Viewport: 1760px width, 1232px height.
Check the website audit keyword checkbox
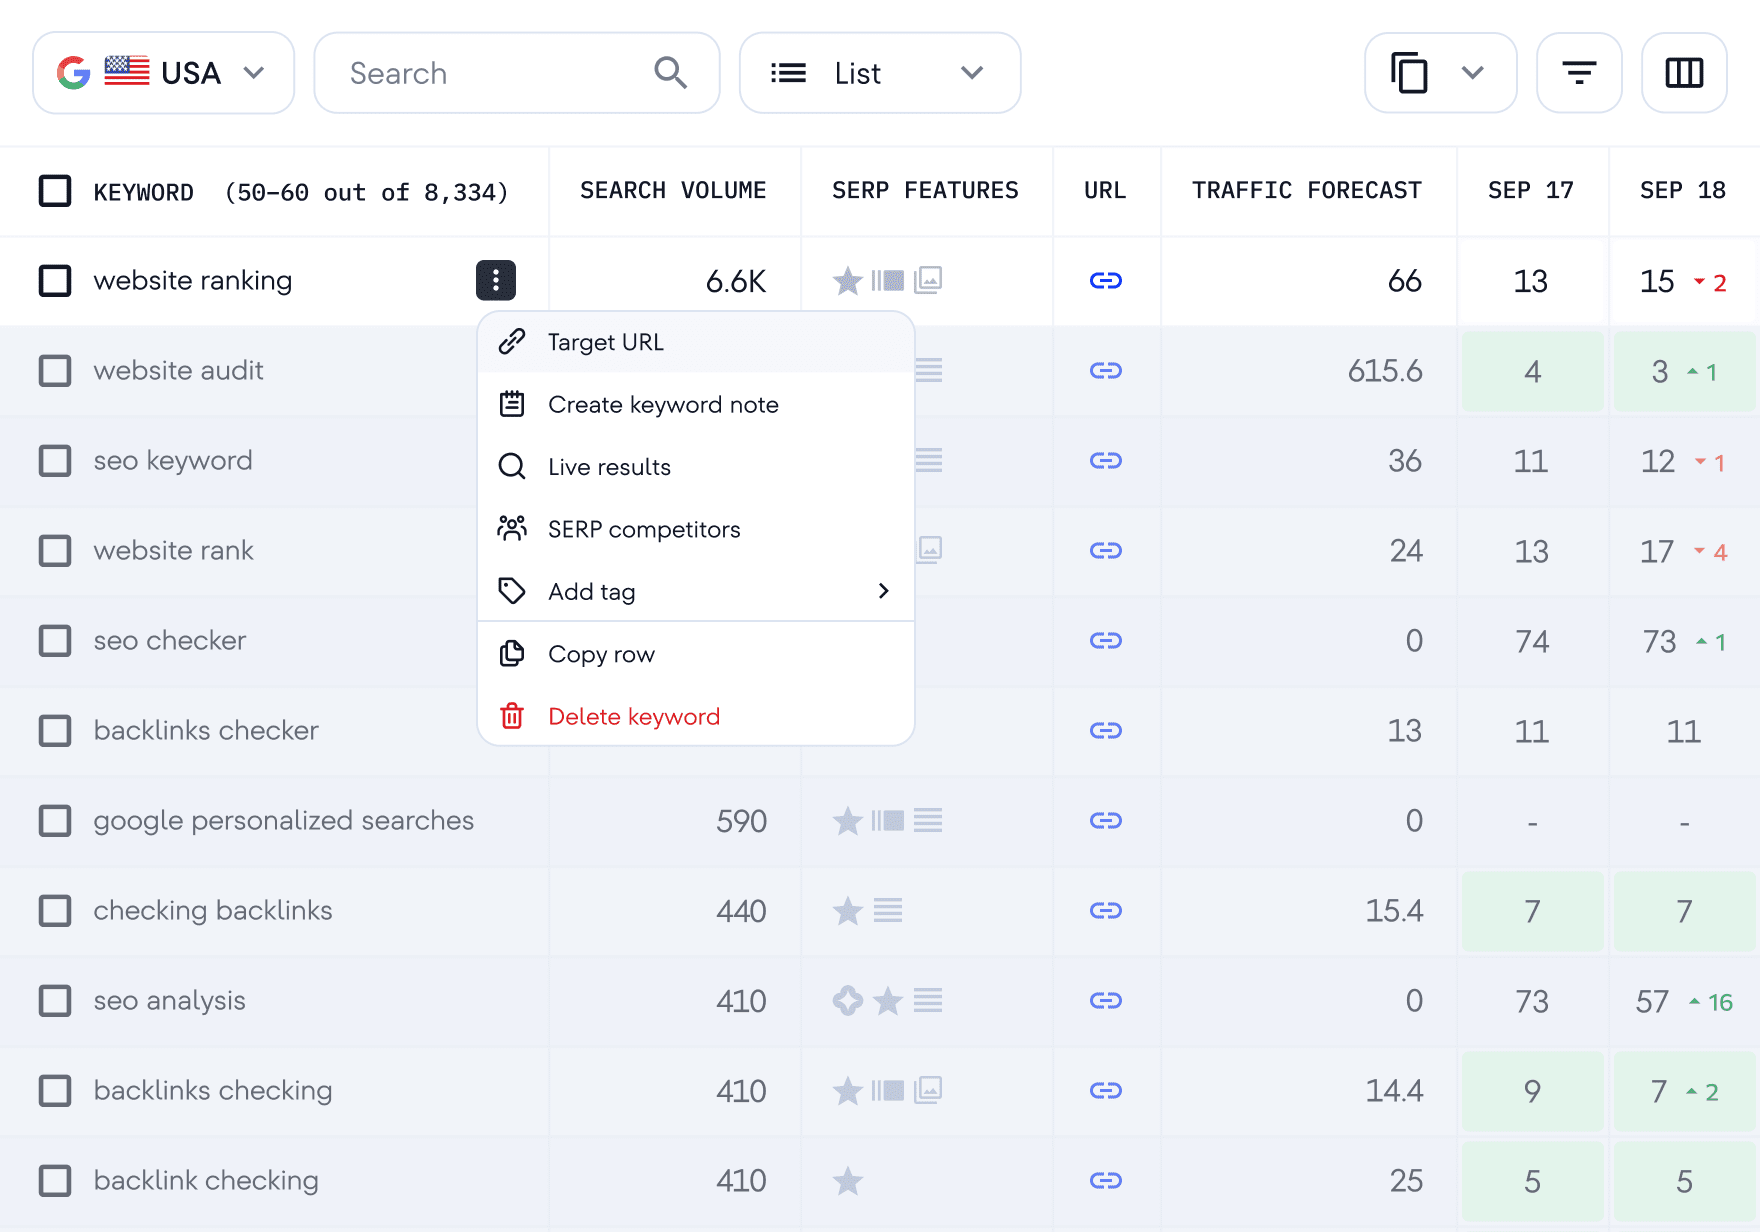coord(55,370)
